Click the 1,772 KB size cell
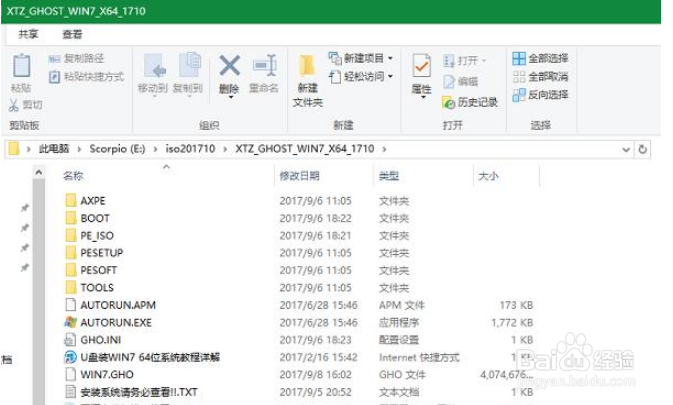The height and width of the screenshot is (405, 673). (512, 323)
